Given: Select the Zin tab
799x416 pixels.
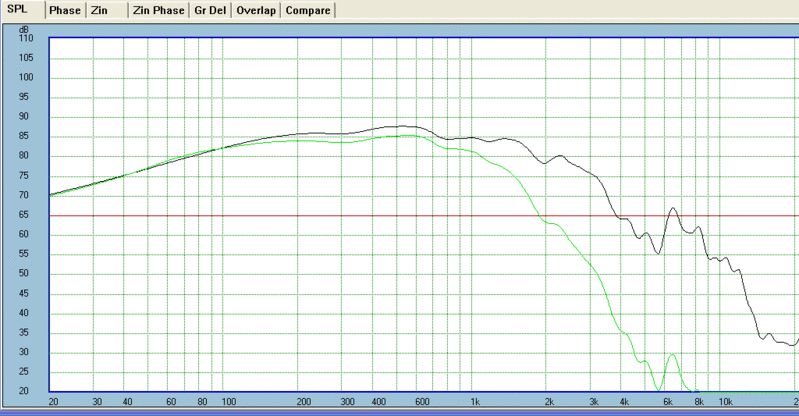Looking at the screenshot, I should pyautogui.click(x=107, y=10).
